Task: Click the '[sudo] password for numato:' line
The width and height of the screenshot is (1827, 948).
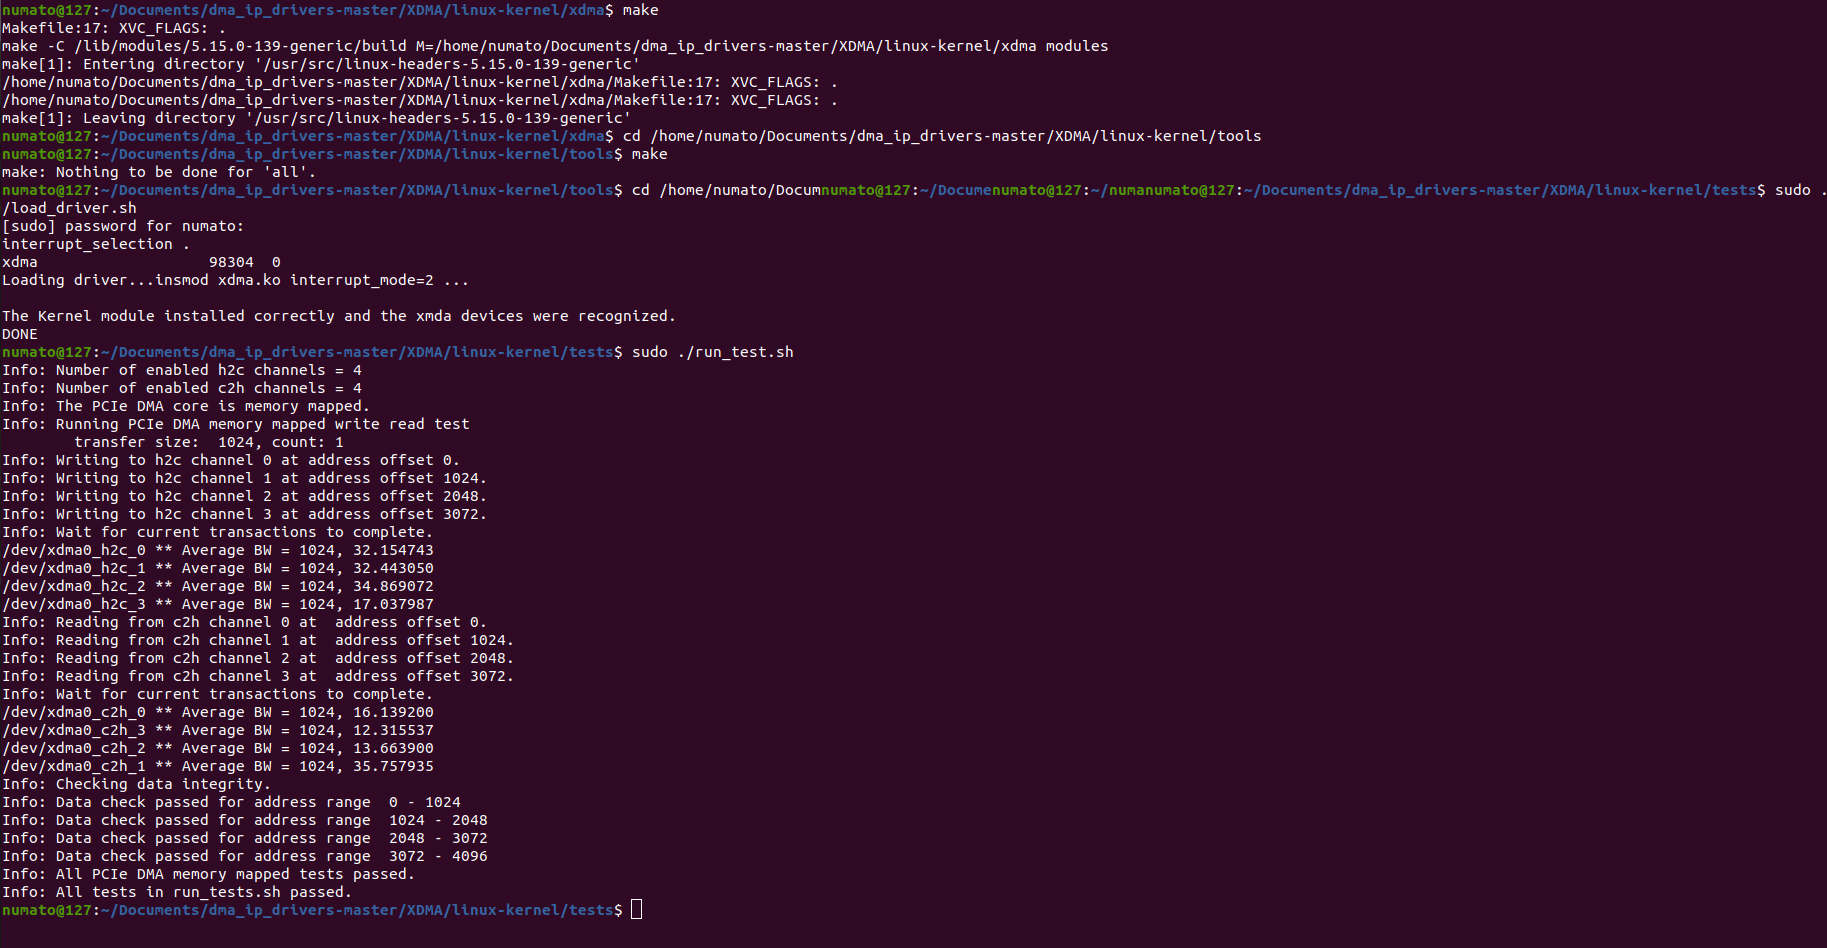Action: click(123, 226)
